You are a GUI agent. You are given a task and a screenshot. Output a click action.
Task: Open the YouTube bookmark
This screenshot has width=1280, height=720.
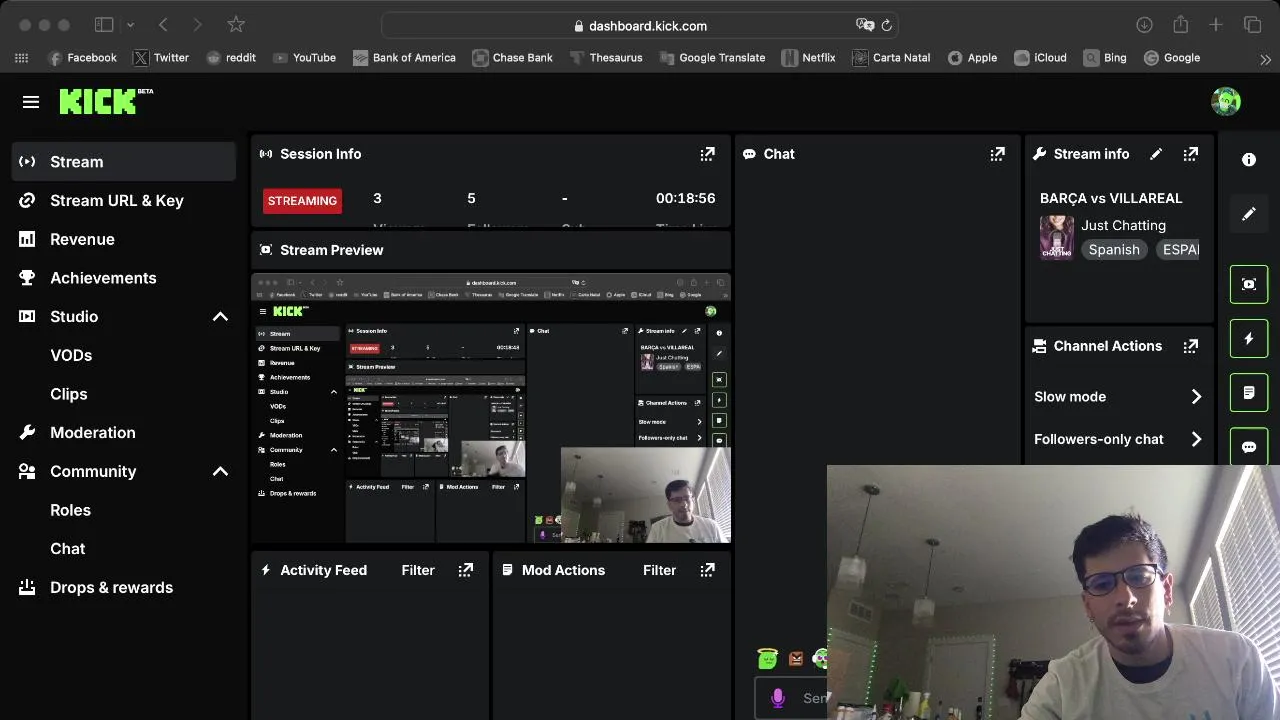(305, 58)
